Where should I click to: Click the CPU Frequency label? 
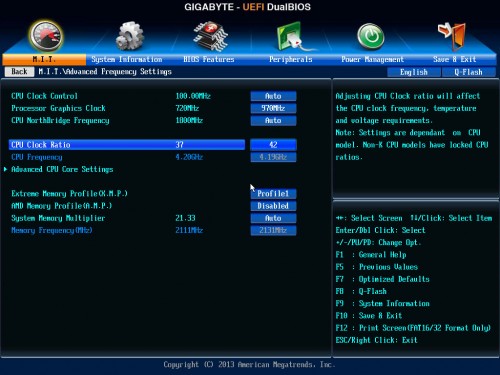pos(37,157)
